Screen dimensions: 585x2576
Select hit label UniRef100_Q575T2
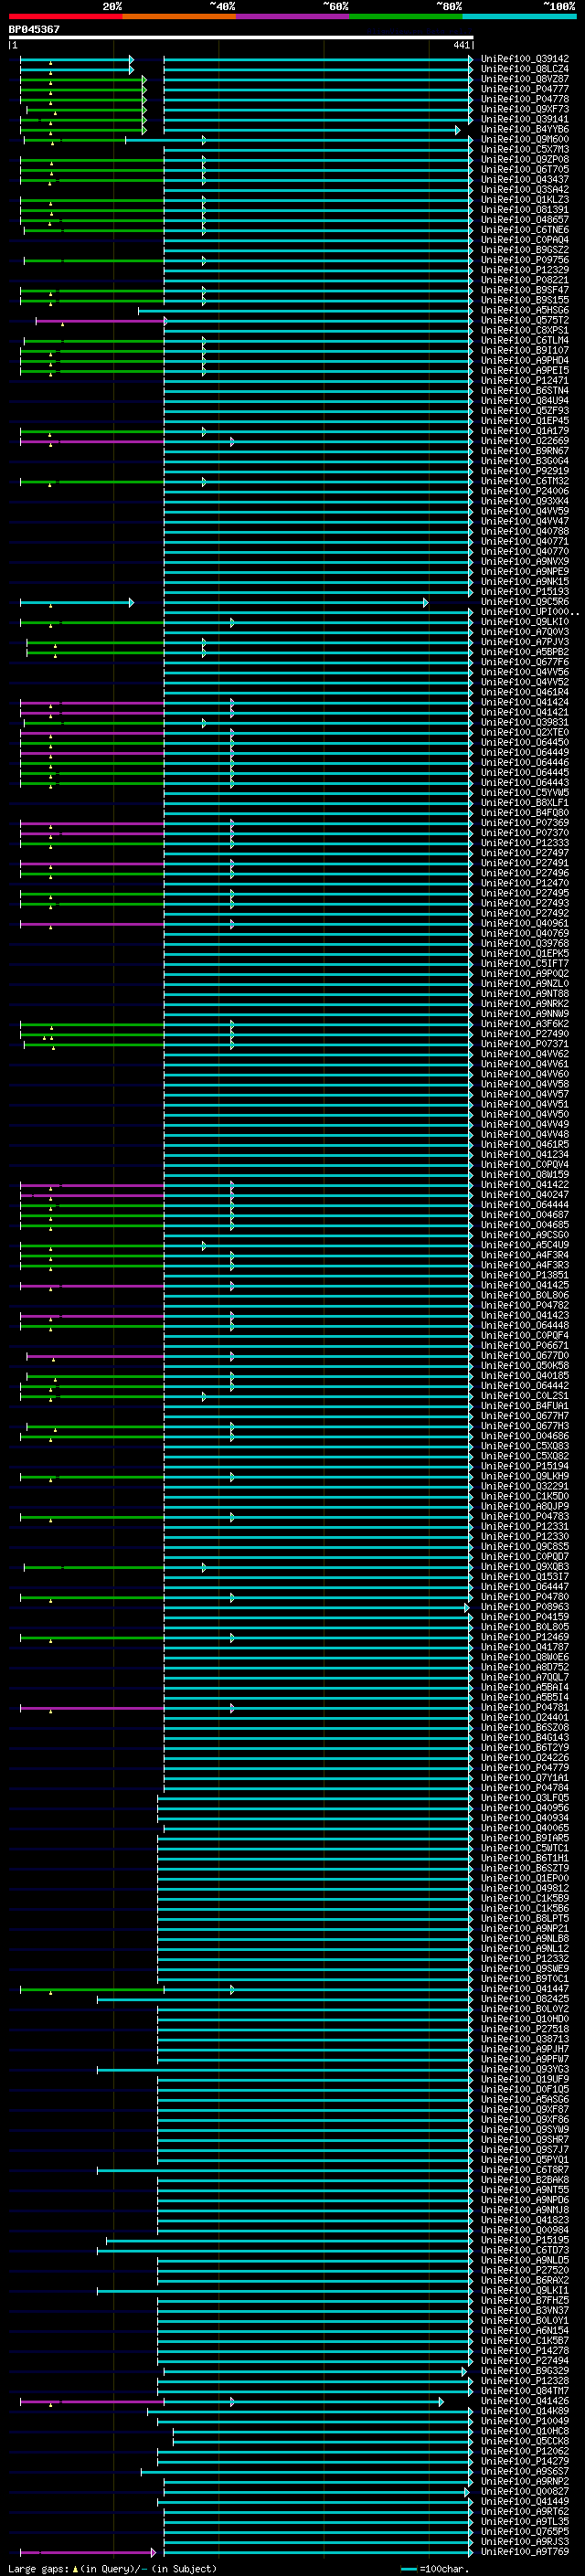pos(525,321)
